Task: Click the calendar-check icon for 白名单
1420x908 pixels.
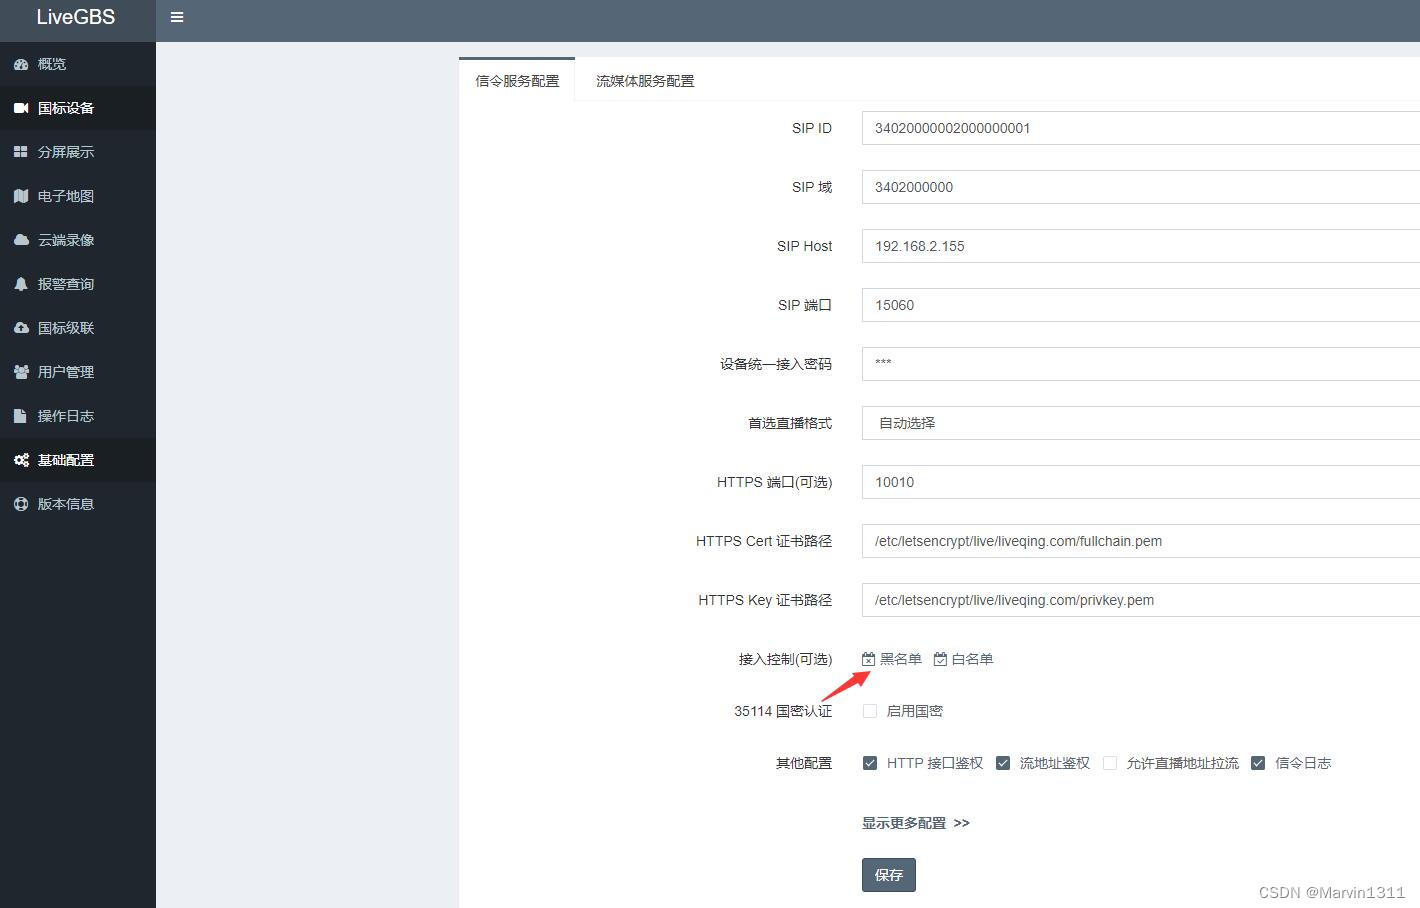Action: pos(940,659)
